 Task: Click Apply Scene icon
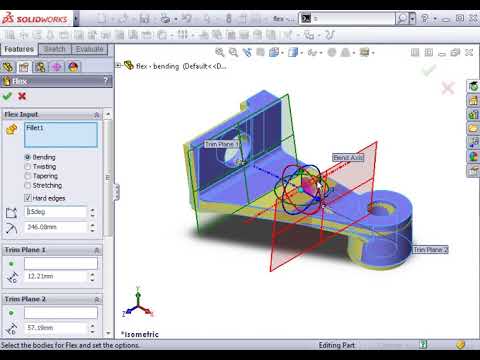346,52
